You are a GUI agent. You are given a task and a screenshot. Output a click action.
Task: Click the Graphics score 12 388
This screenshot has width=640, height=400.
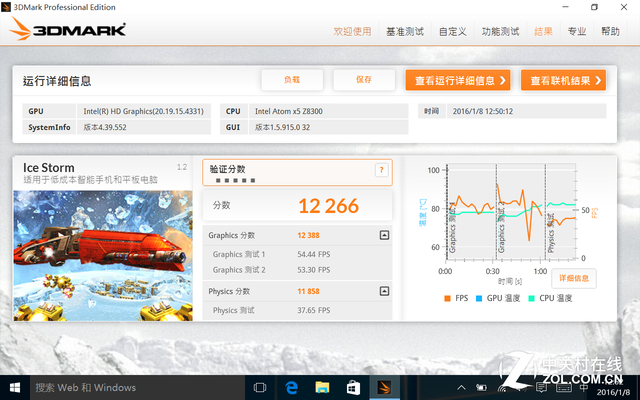tap(308, 235)
